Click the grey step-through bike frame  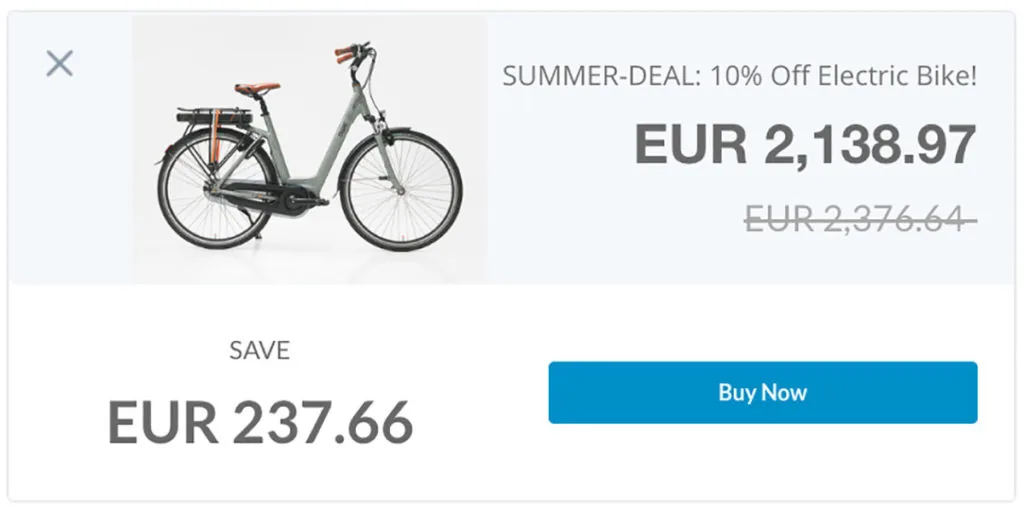(327, 148)
